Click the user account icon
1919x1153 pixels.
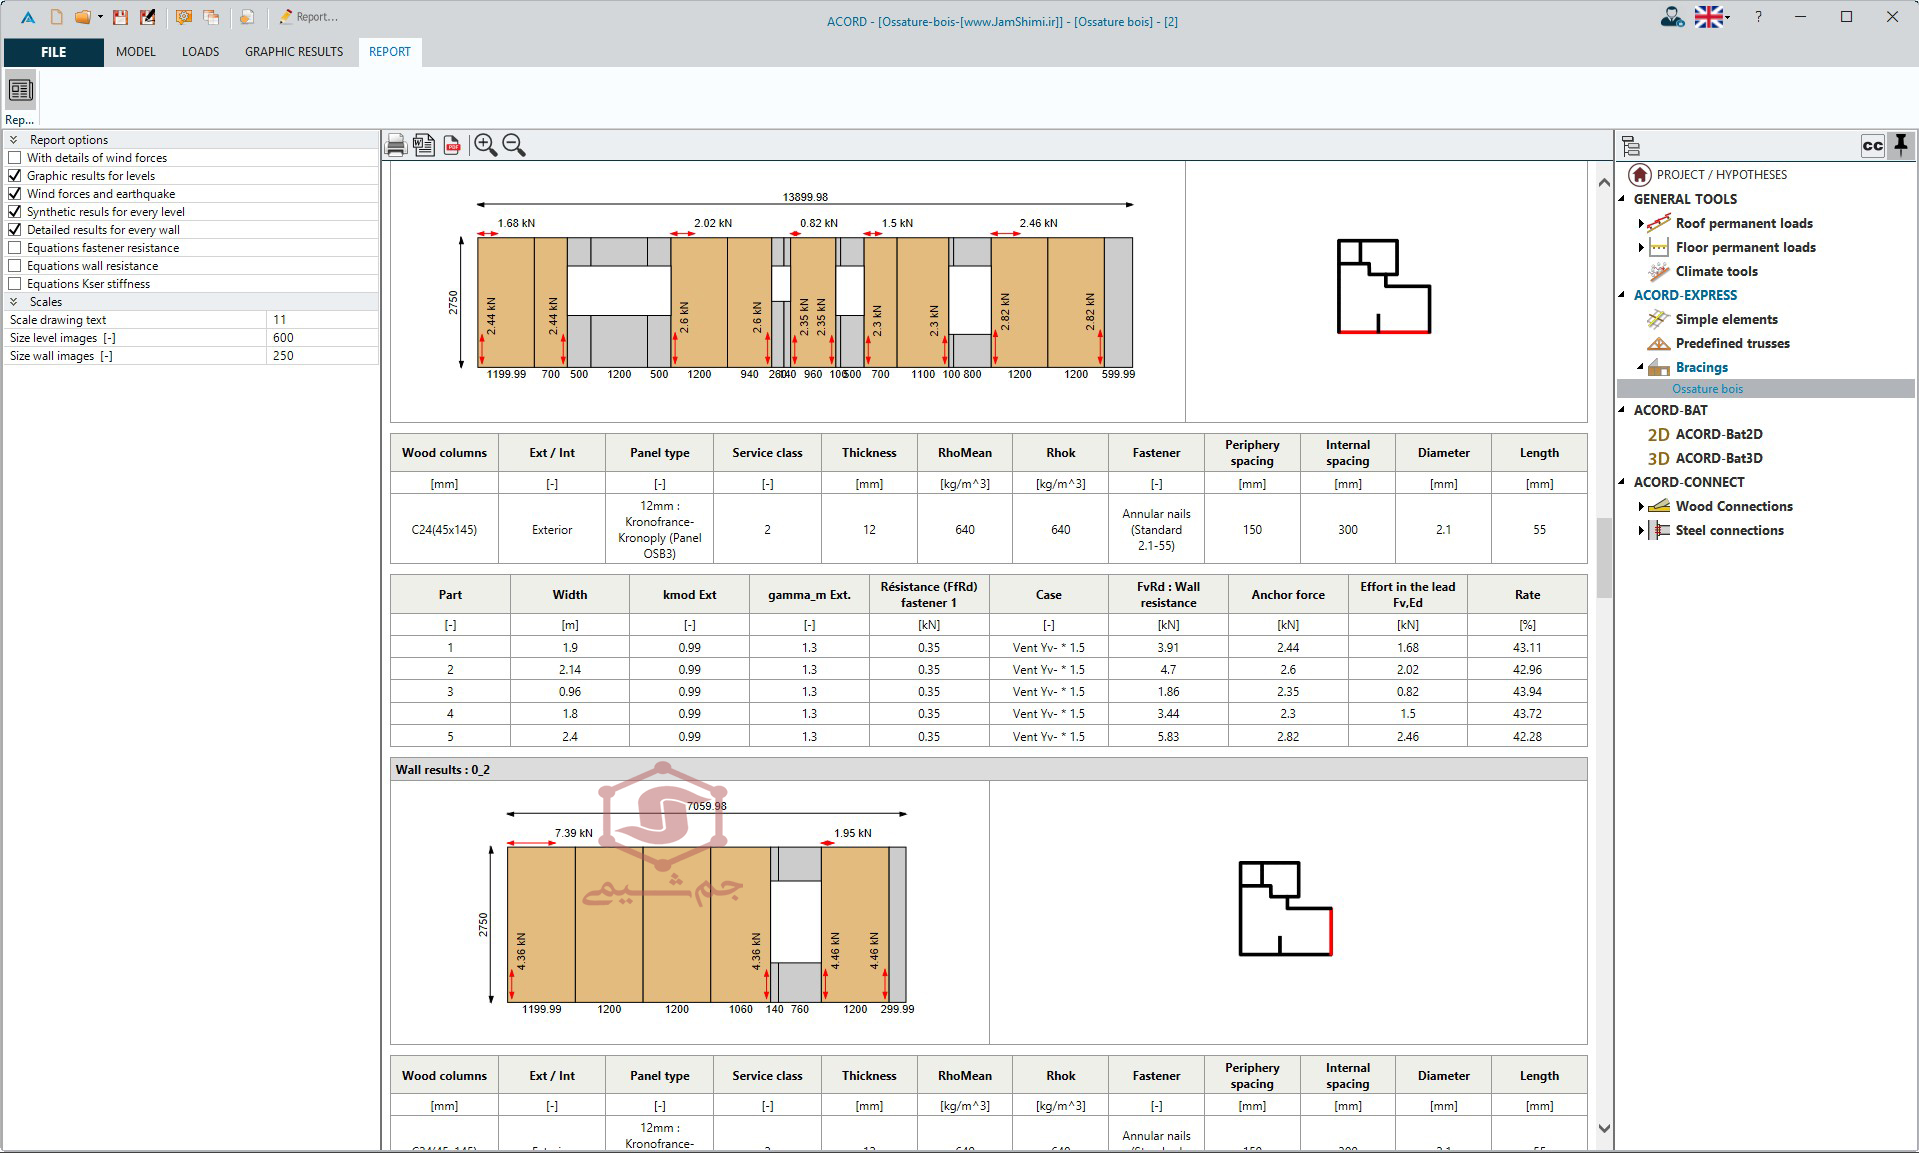coord(1672,17)
